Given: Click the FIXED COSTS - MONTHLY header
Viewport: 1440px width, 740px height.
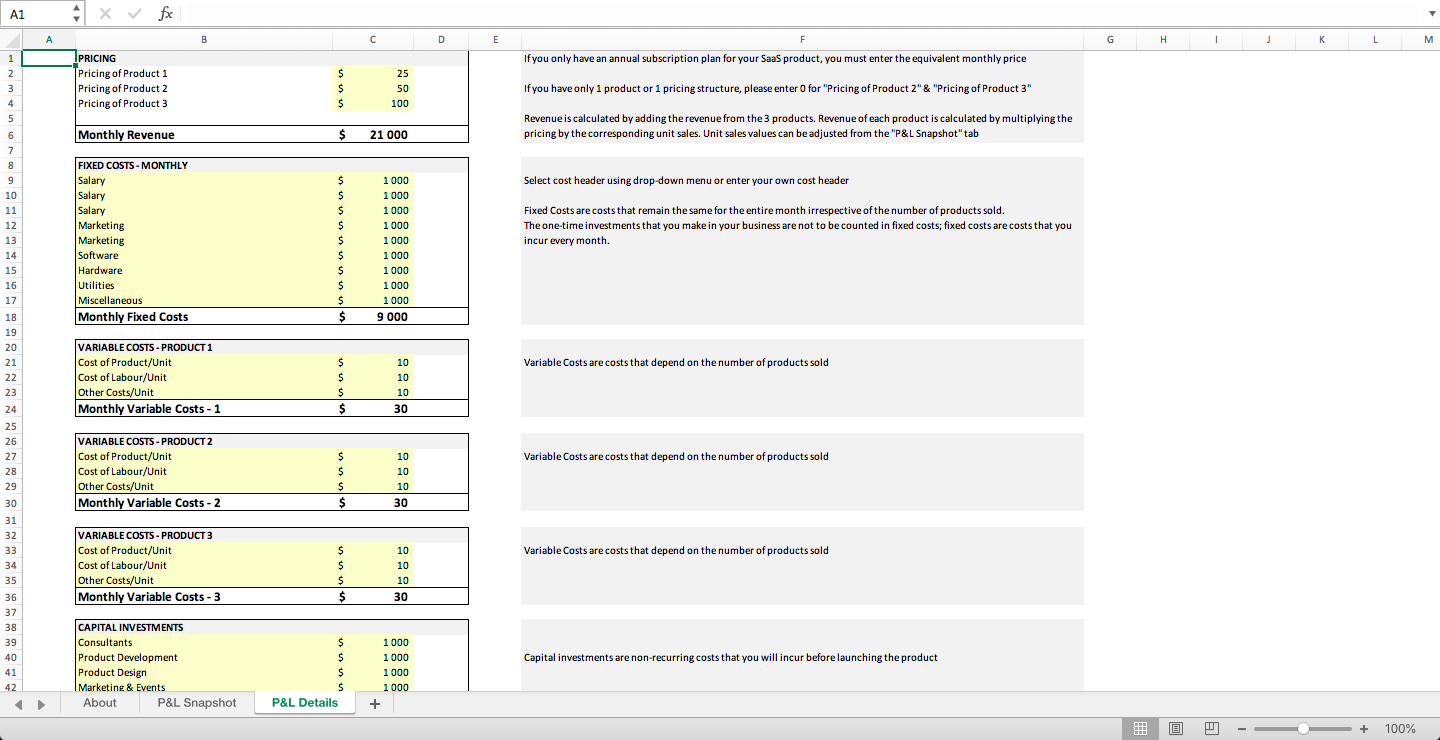Looking at the screenshot, I should click(203, 165).
